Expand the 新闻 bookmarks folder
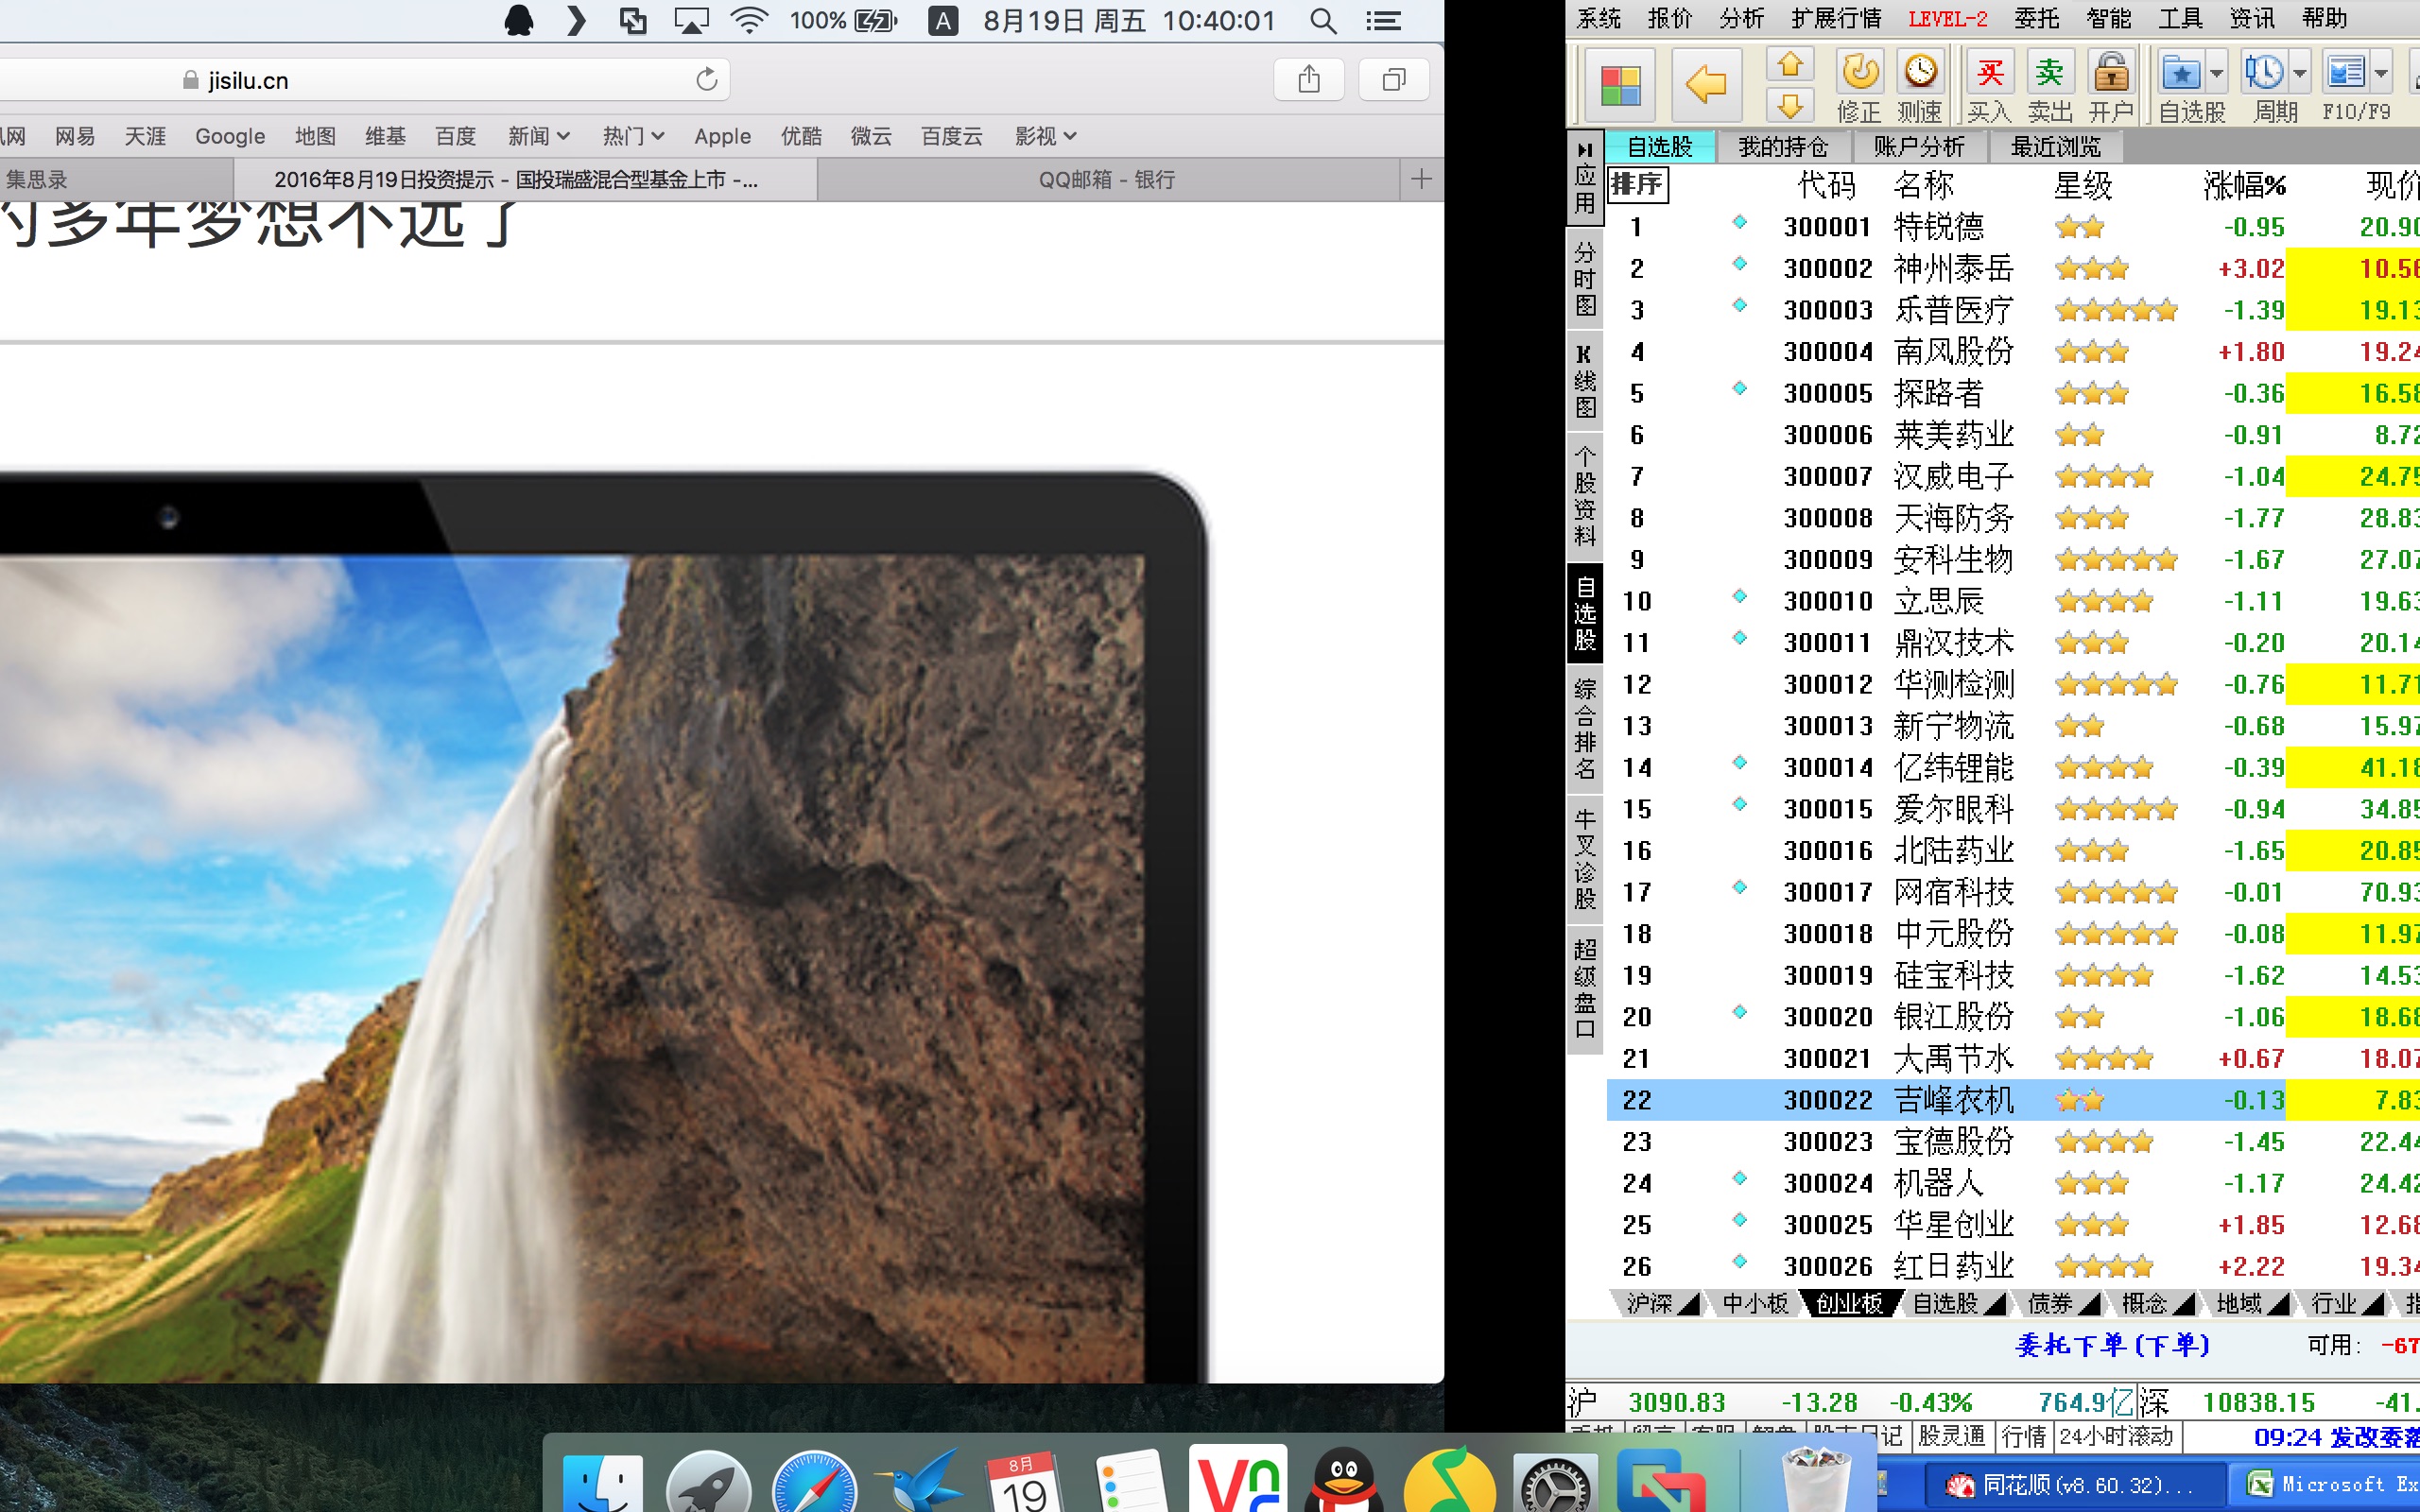This screenshot has width=2420, height=1512. point(538,136)
